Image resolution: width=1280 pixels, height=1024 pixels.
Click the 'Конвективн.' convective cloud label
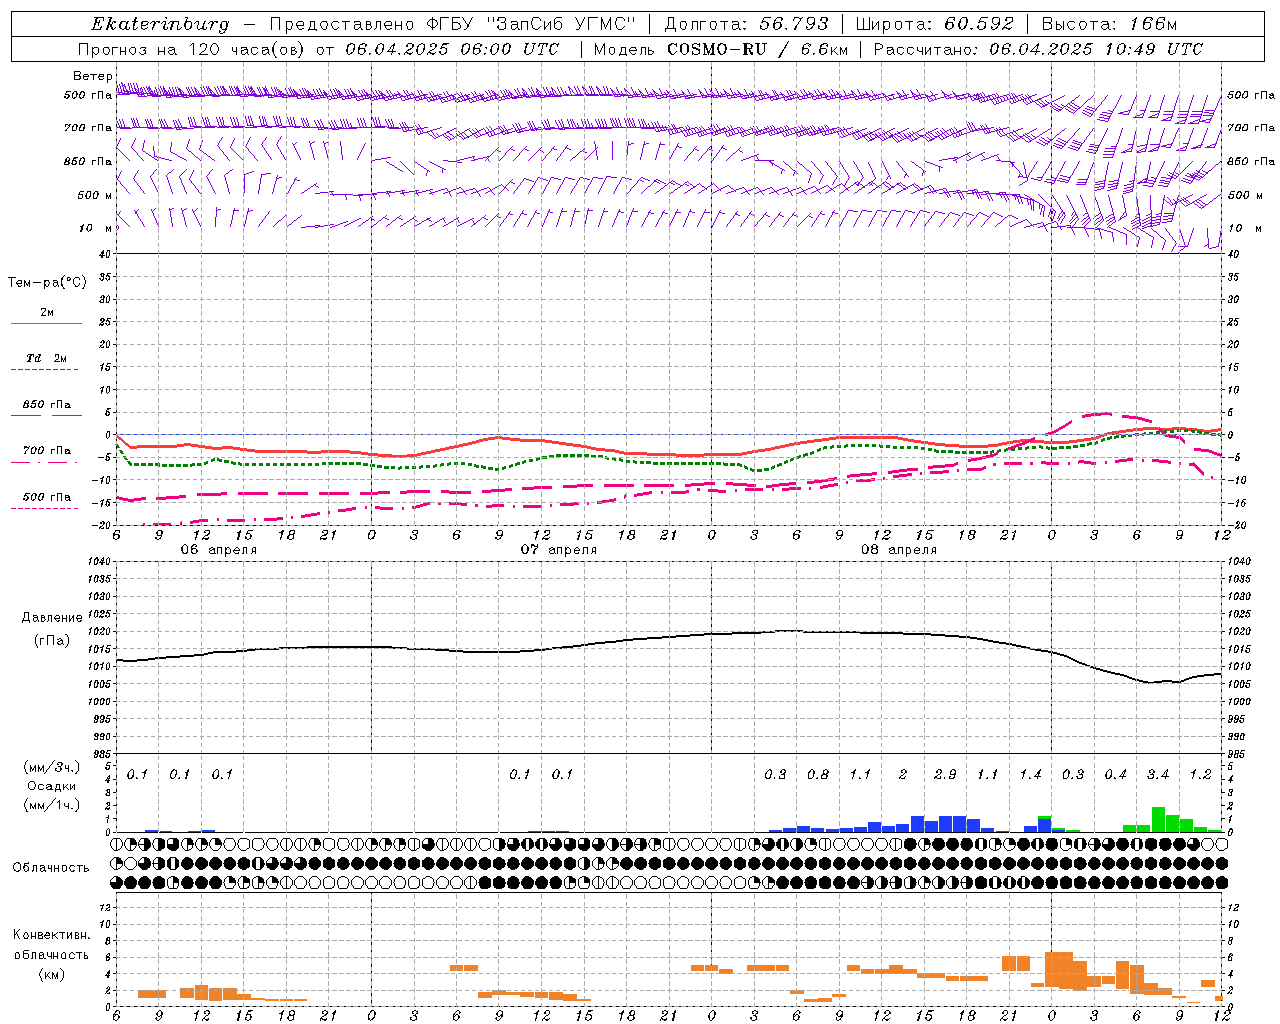[x=51, y=935]
